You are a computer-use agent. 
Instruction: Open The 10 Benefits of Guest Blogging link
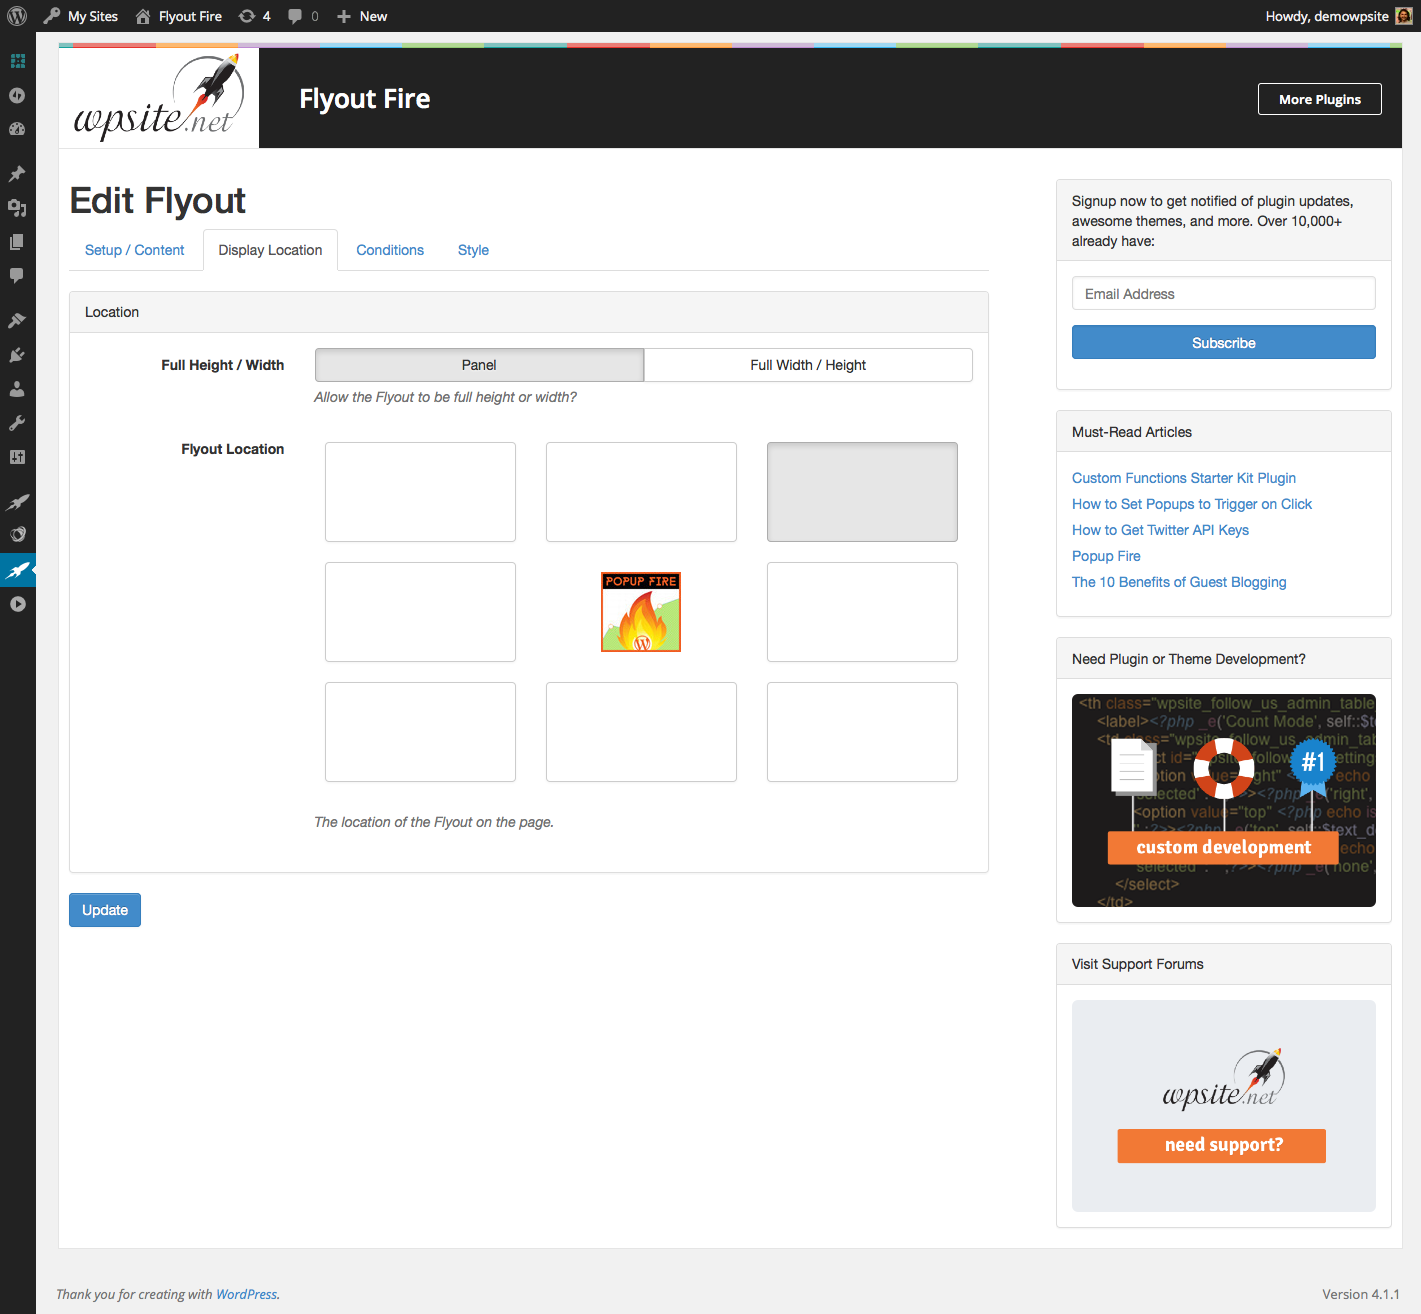tap(1179, 582)
